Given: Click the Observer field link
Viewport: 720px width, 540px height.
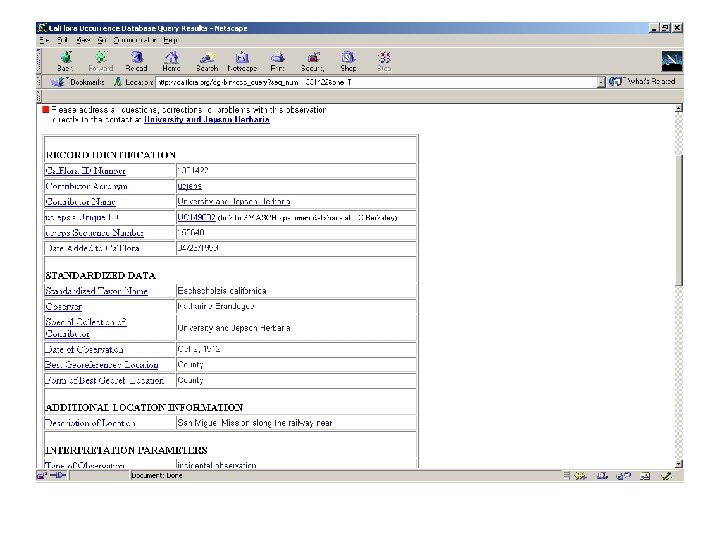Looking at the screenshot, I should pos(63,307).
